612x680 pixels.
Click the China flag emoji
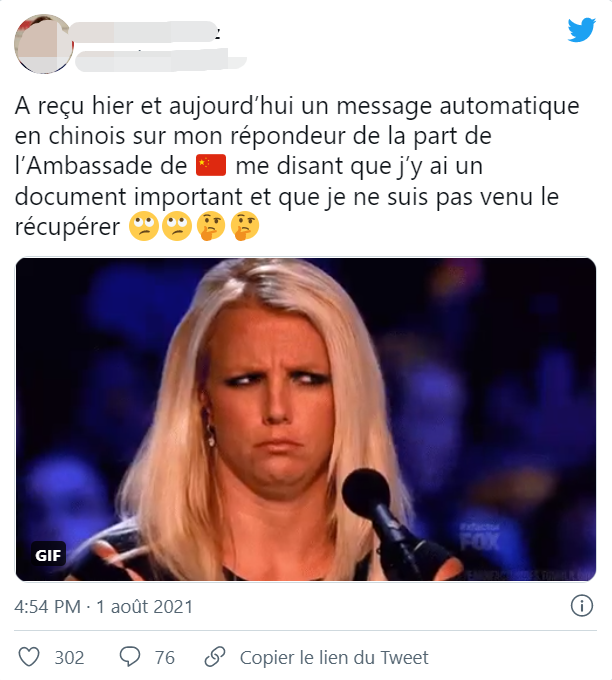coord(211,165)
